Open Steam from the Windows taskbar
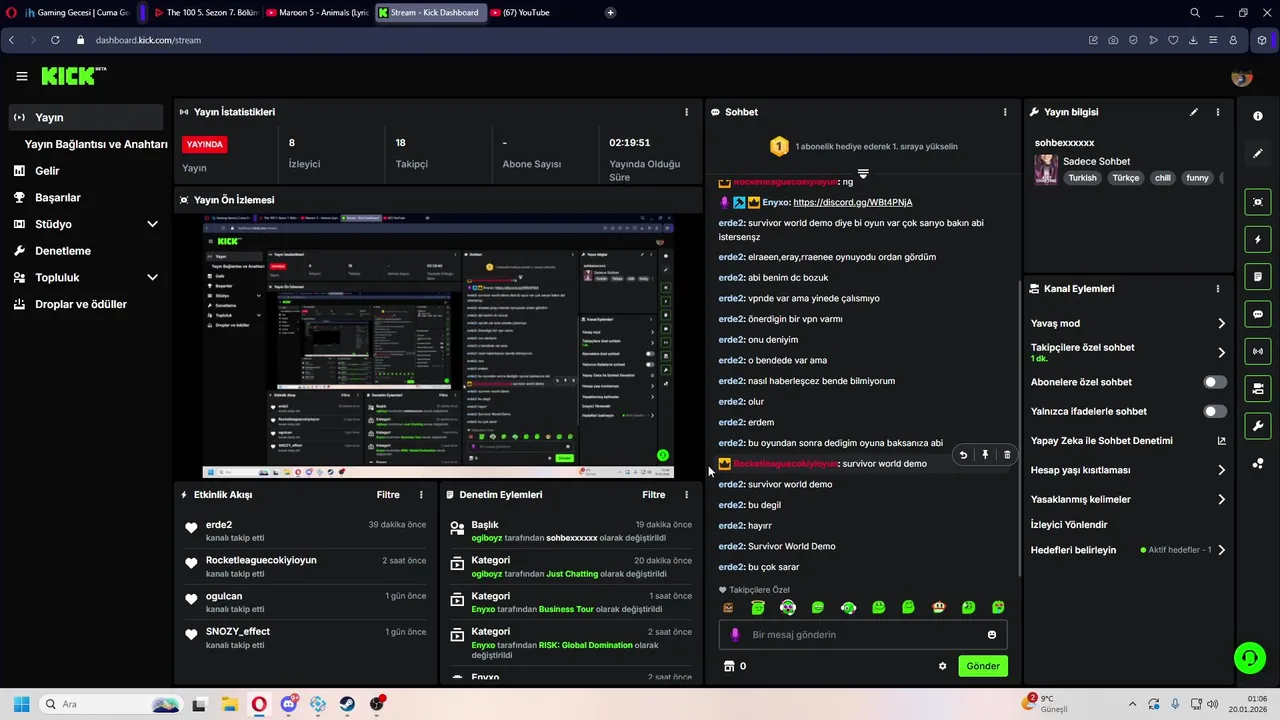Screen dimensions: 1280x720 click(x=347, y=704)
